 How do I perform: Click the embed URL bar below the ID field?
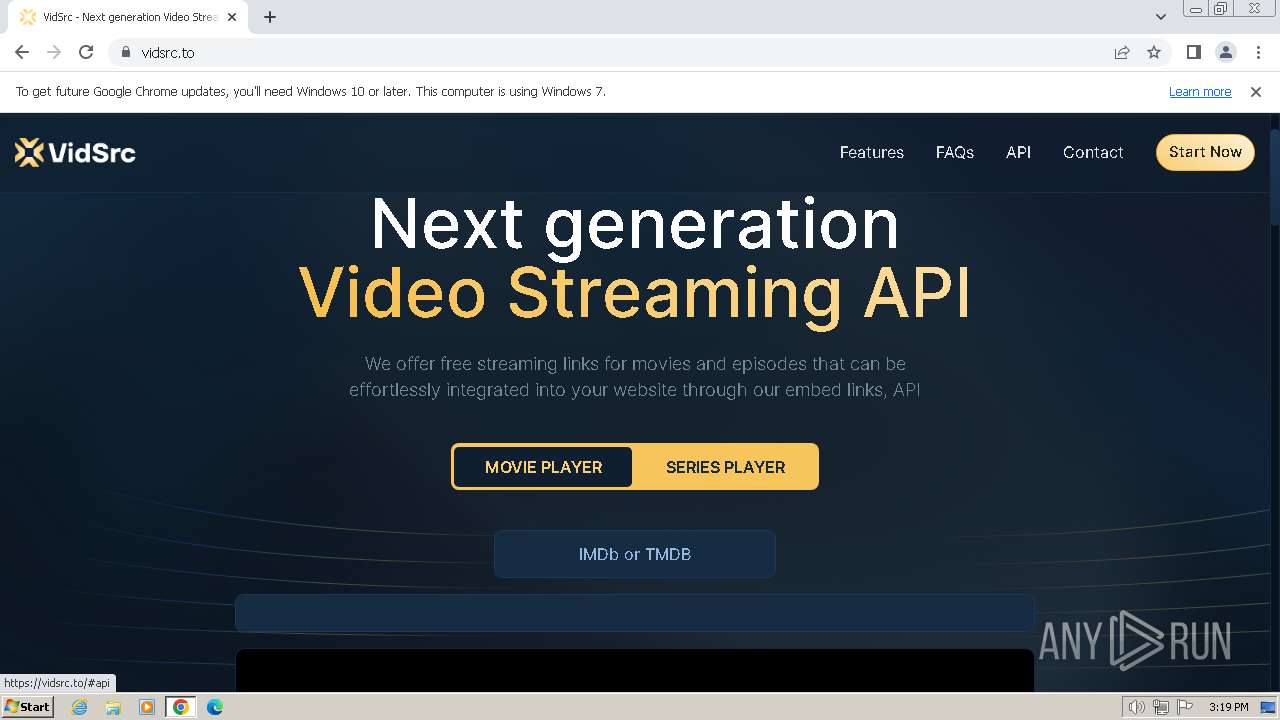tap(635, 613)
